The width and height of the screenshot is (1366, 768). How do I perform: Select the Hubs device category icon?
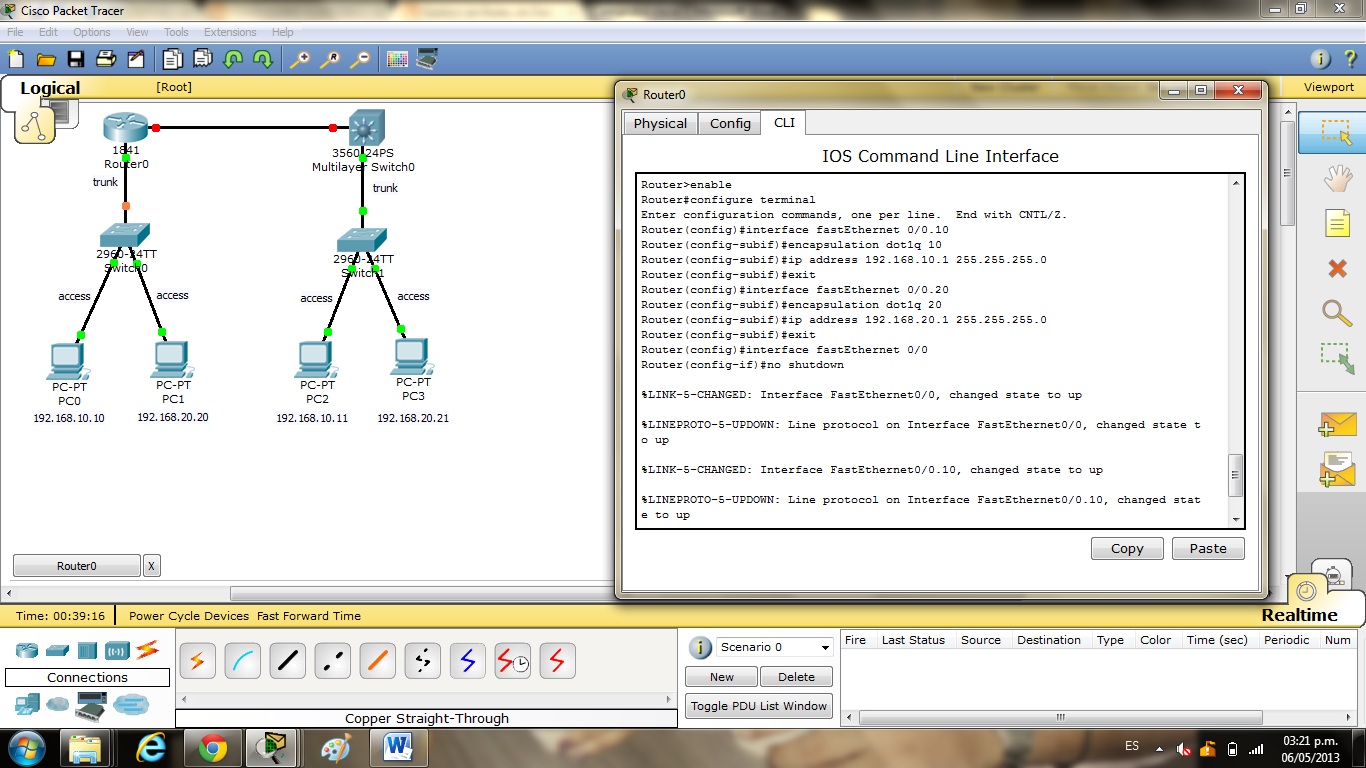[x=87, y=651]
